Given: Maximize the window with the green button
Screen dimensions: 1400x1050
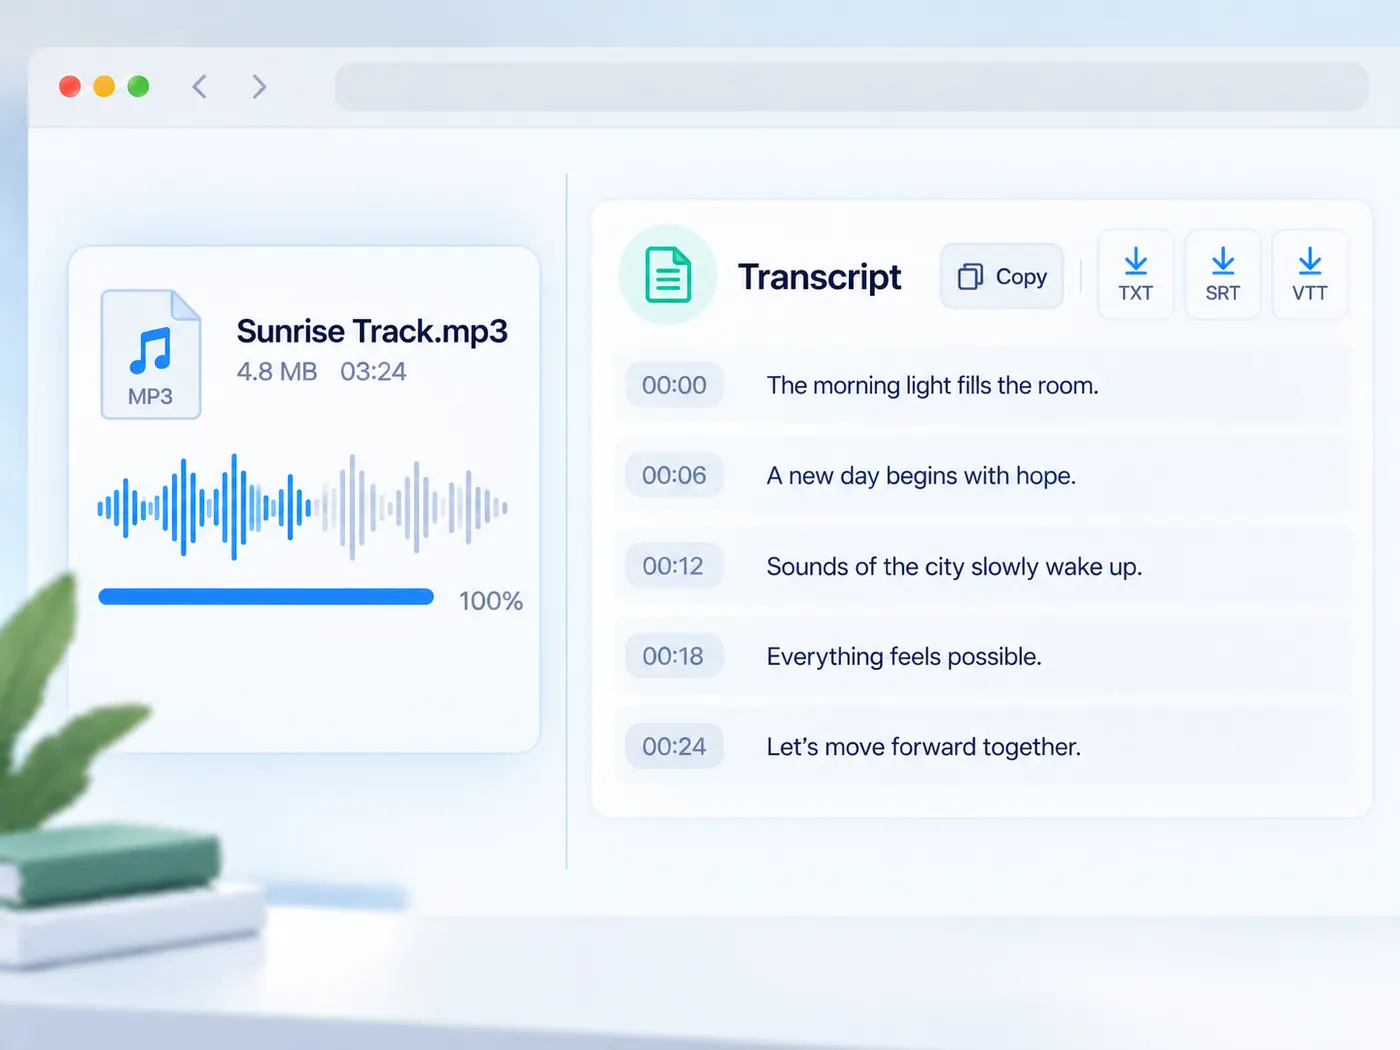Looking at the screenshot, I should [139, 87].
